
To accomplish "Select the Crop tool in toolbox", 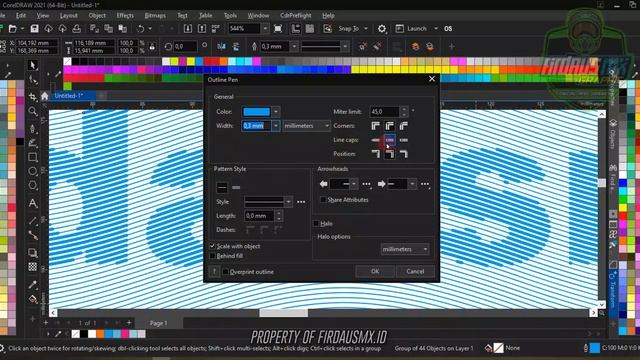I will (33, 97).
